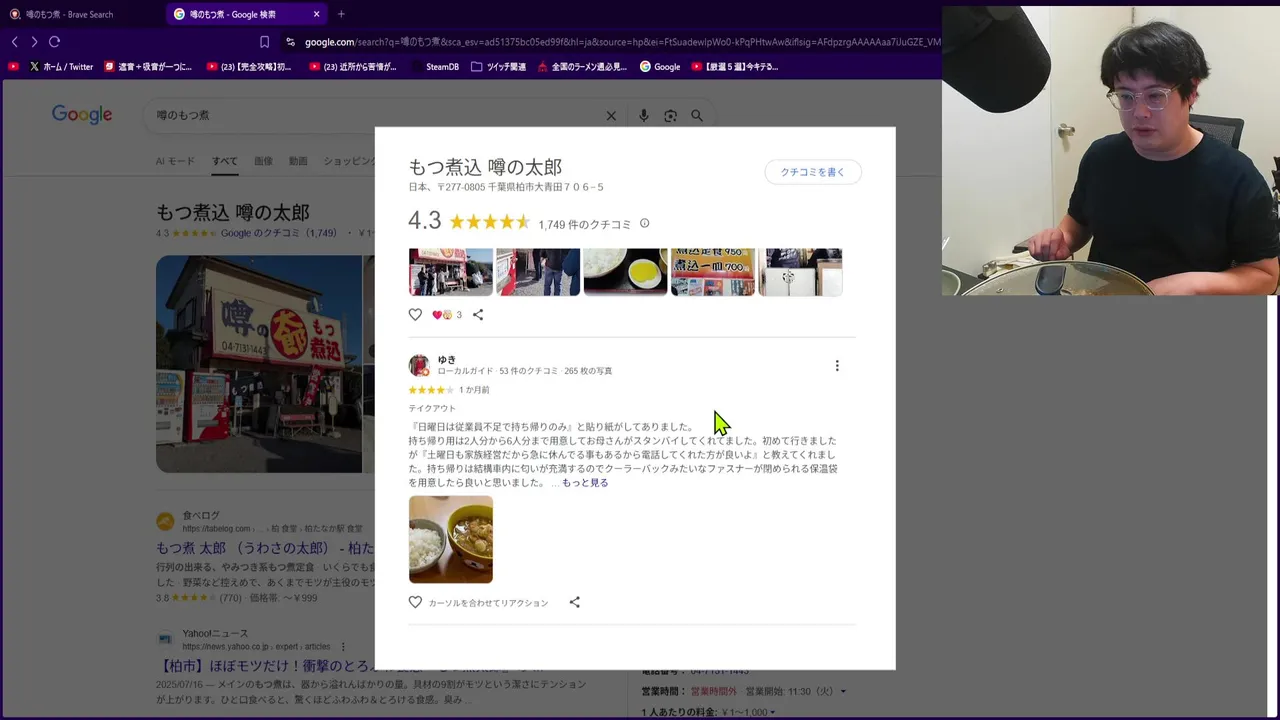Select the すべて search tab

click(x=224, y=161)
